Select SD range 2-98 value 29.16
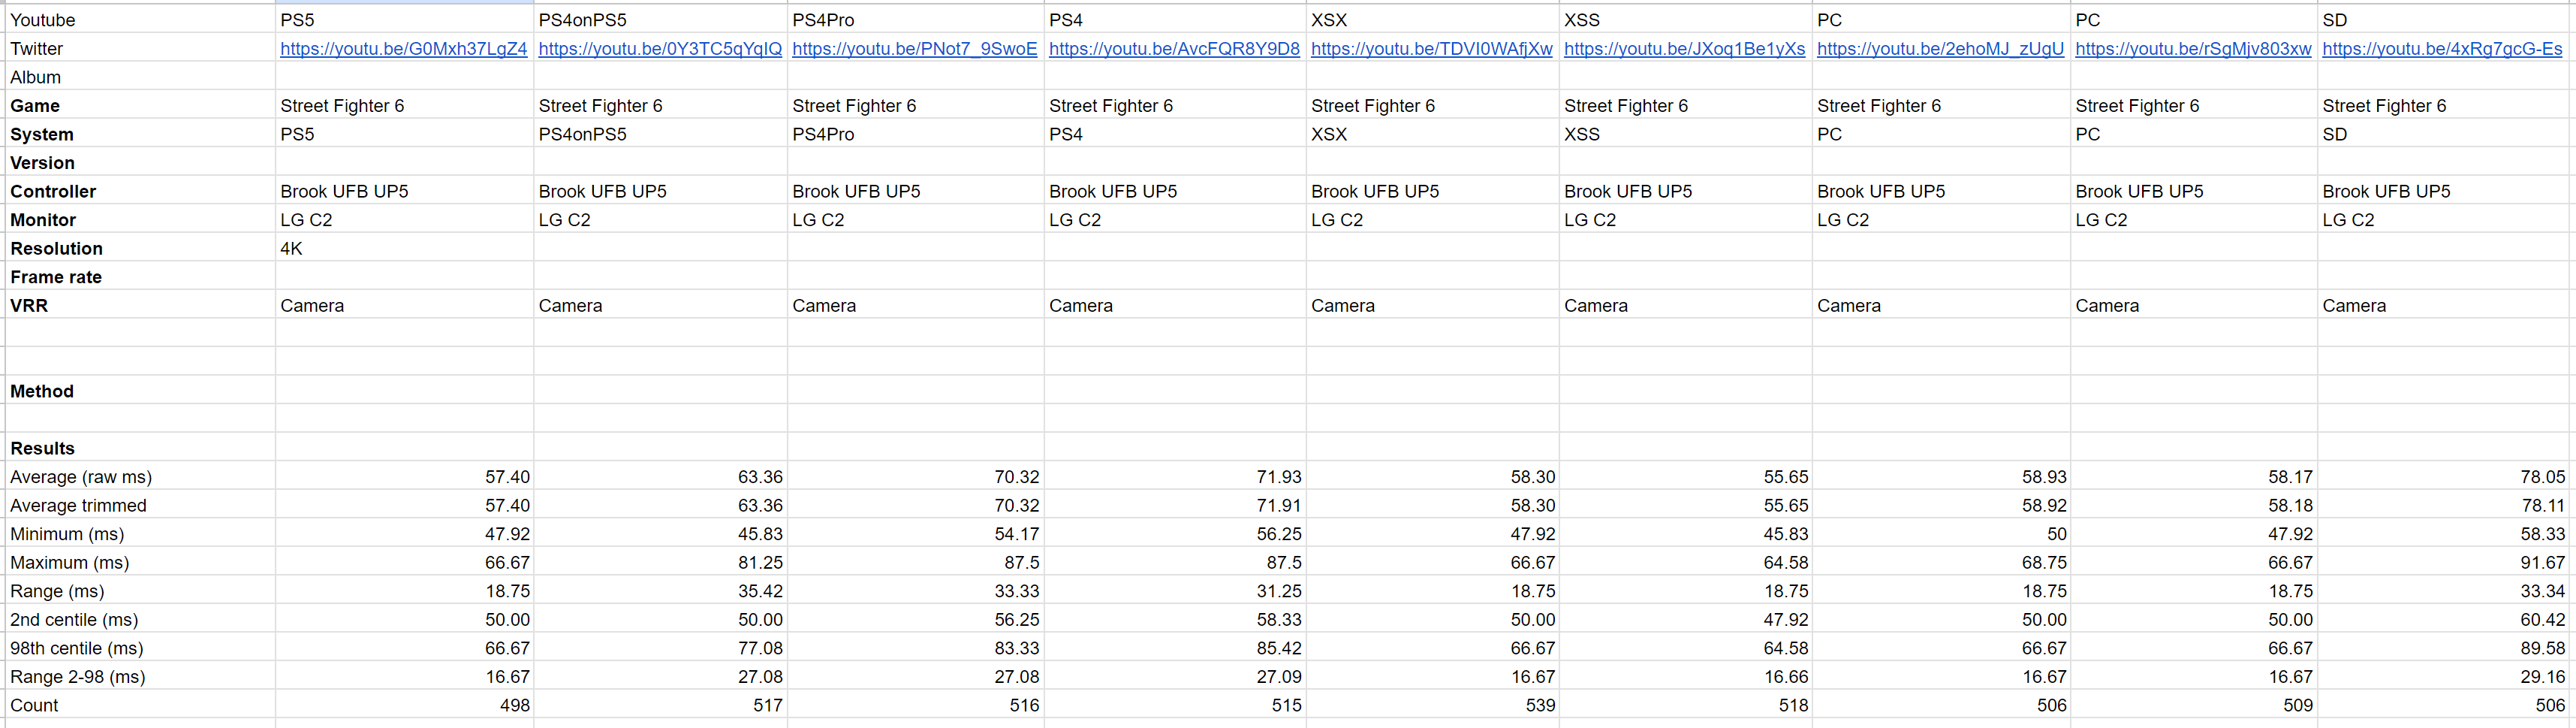The height and width of the screenshot is (728, 2576). (x=2443, y=676)
